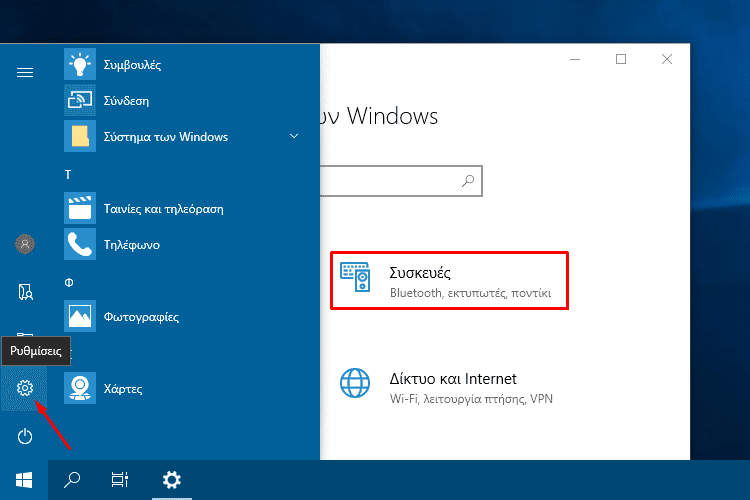Open the Documents shortcut icon in Start sidebar
750x500 pixels.
pos(25,292)
